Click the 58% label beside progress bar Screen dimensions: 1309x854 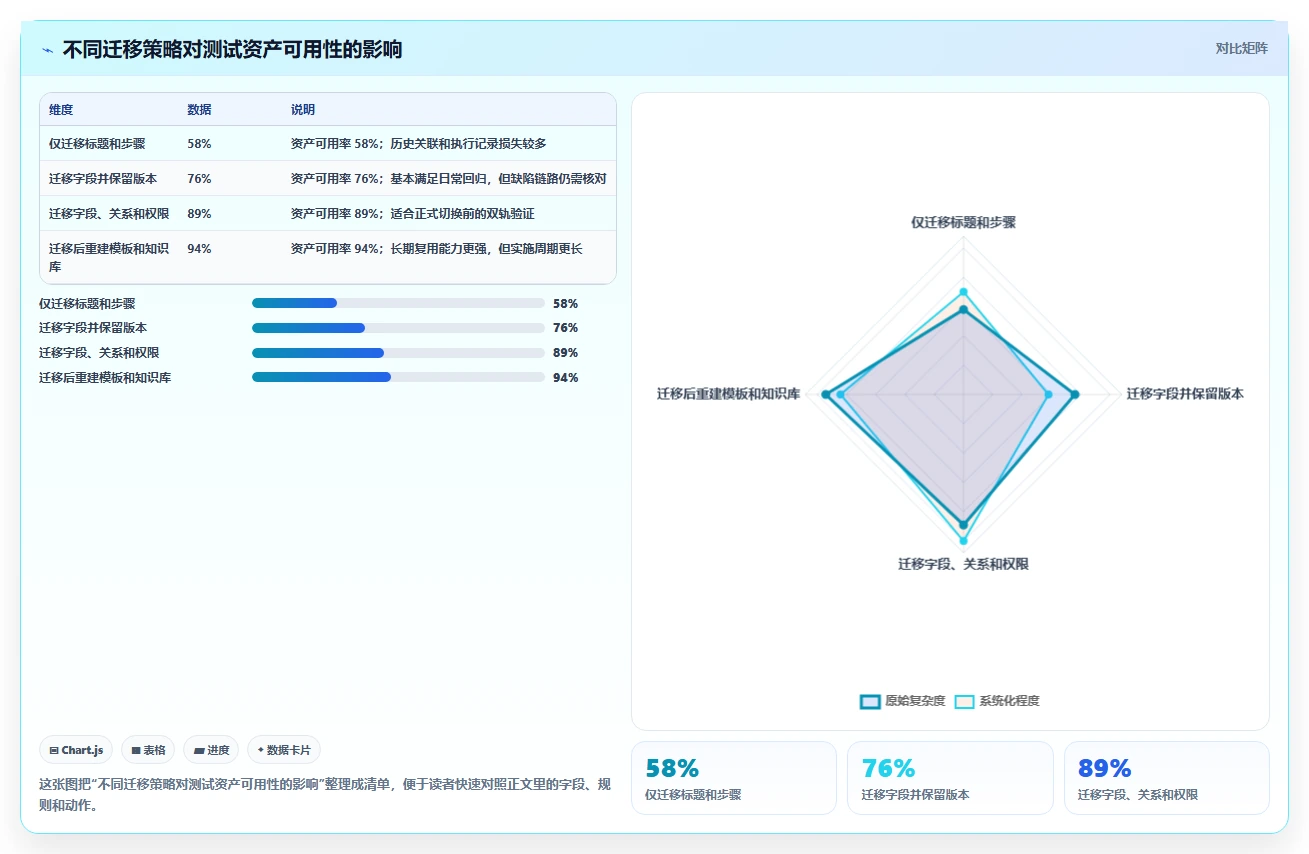pyautogui.click(x=565, y=303)
